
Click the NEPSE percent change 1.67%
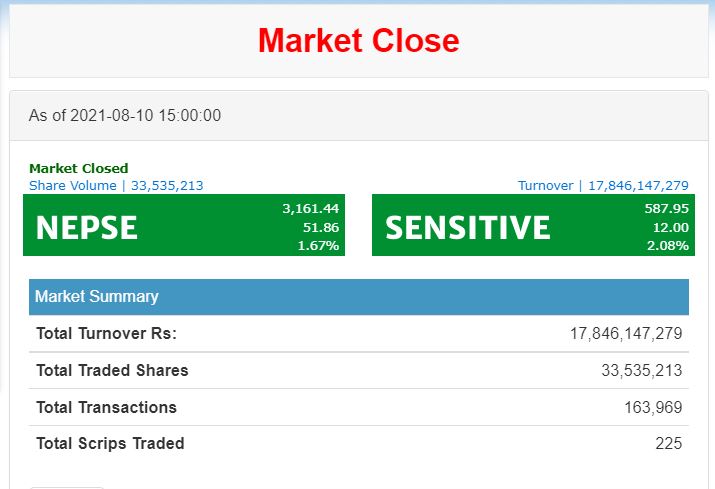pyautogui.click(x=318, y=245)
